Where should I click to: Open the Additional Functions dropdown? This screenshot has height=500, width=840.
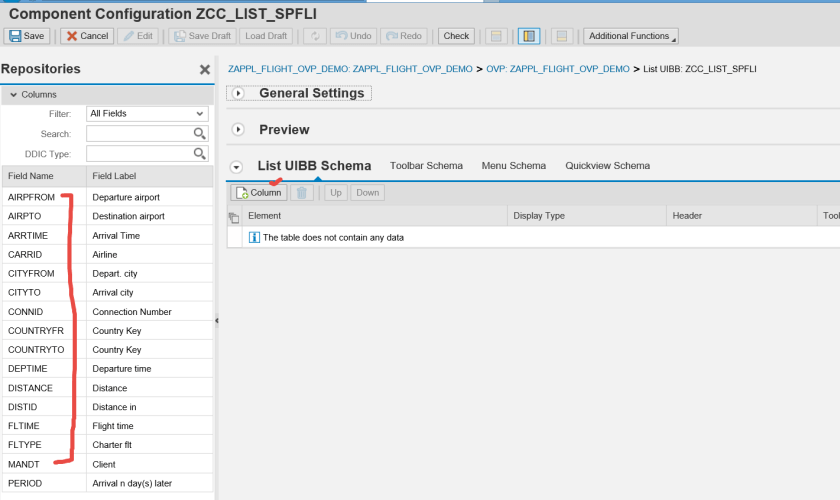pyautogui.click(x=631, y=36)
